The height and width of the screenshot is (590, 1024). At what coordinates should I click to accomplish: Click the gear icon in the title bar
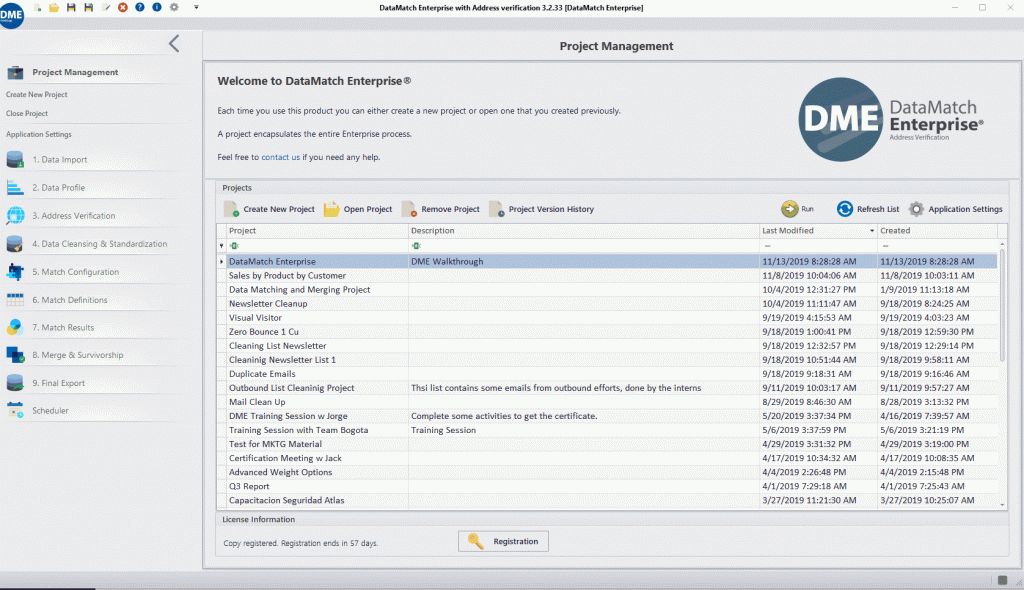coord(174,7)
